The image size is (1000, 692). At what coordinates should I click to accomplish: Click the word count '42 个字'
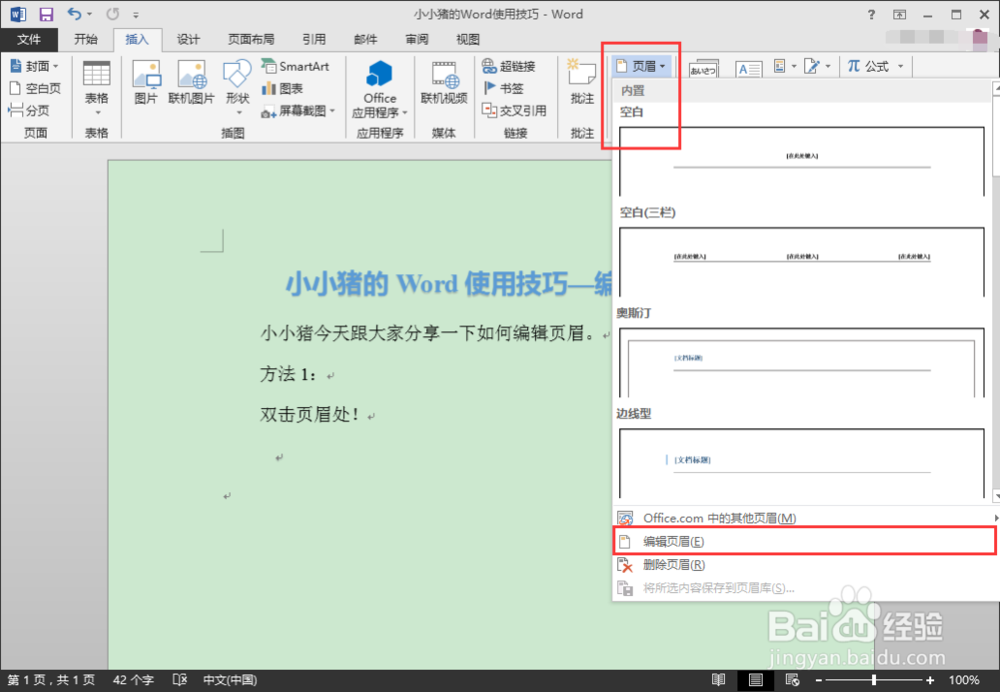pos(133,680)
